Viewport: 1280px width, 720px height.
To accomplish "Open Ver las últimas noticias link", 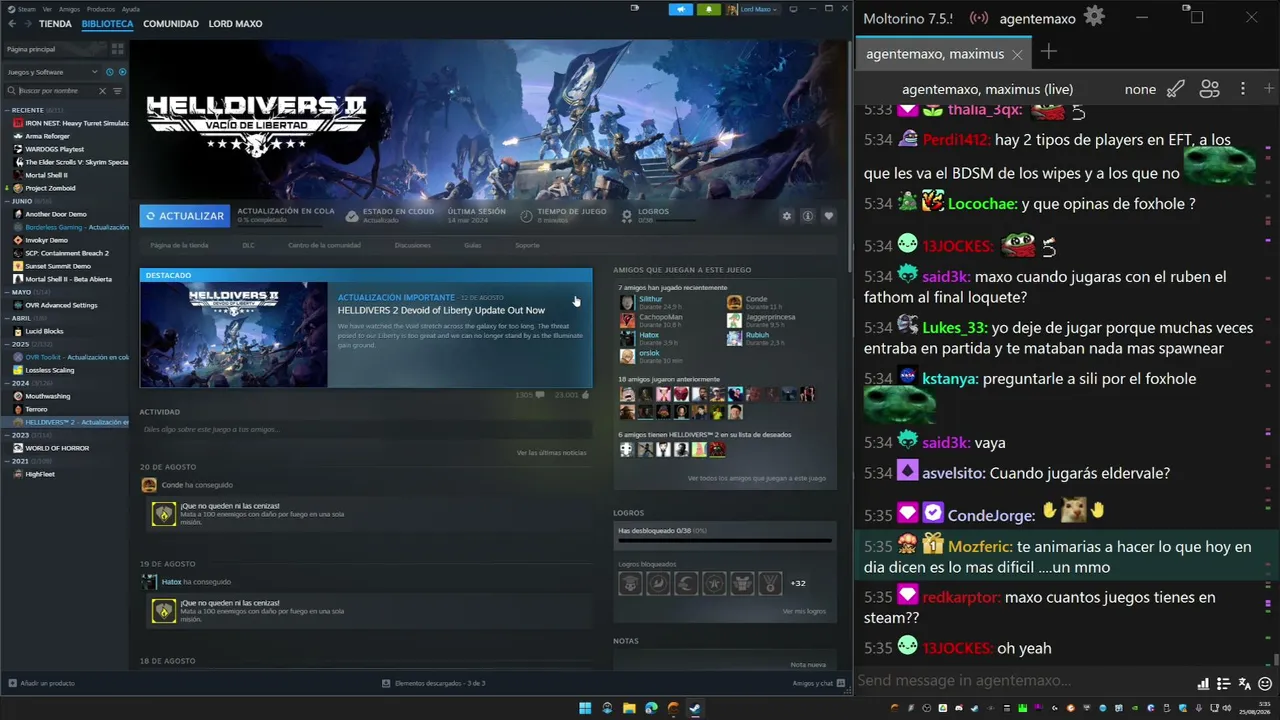I will [551, 453].
